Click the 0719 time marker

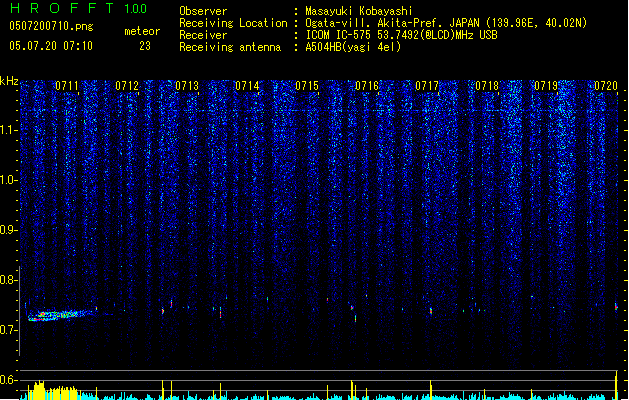pyautogui.click(x=546, y=86)
